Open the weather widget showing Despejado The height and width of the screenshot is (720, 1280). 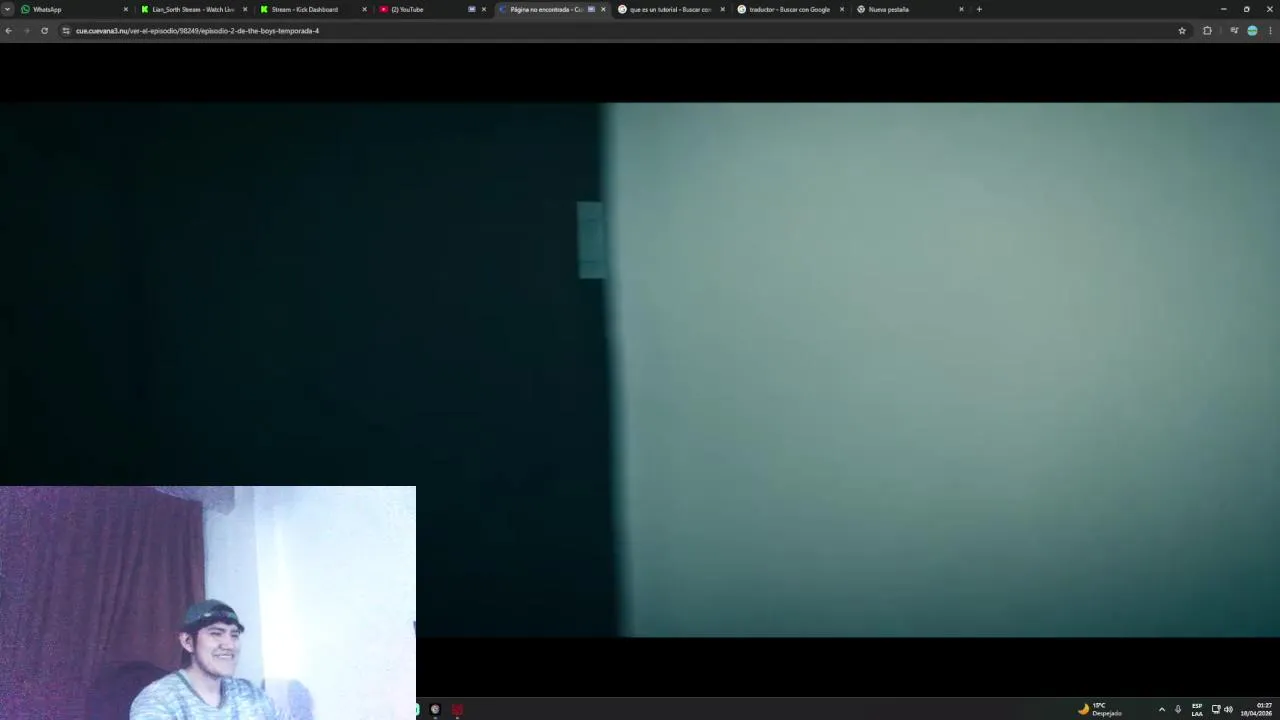(1100, 709)
